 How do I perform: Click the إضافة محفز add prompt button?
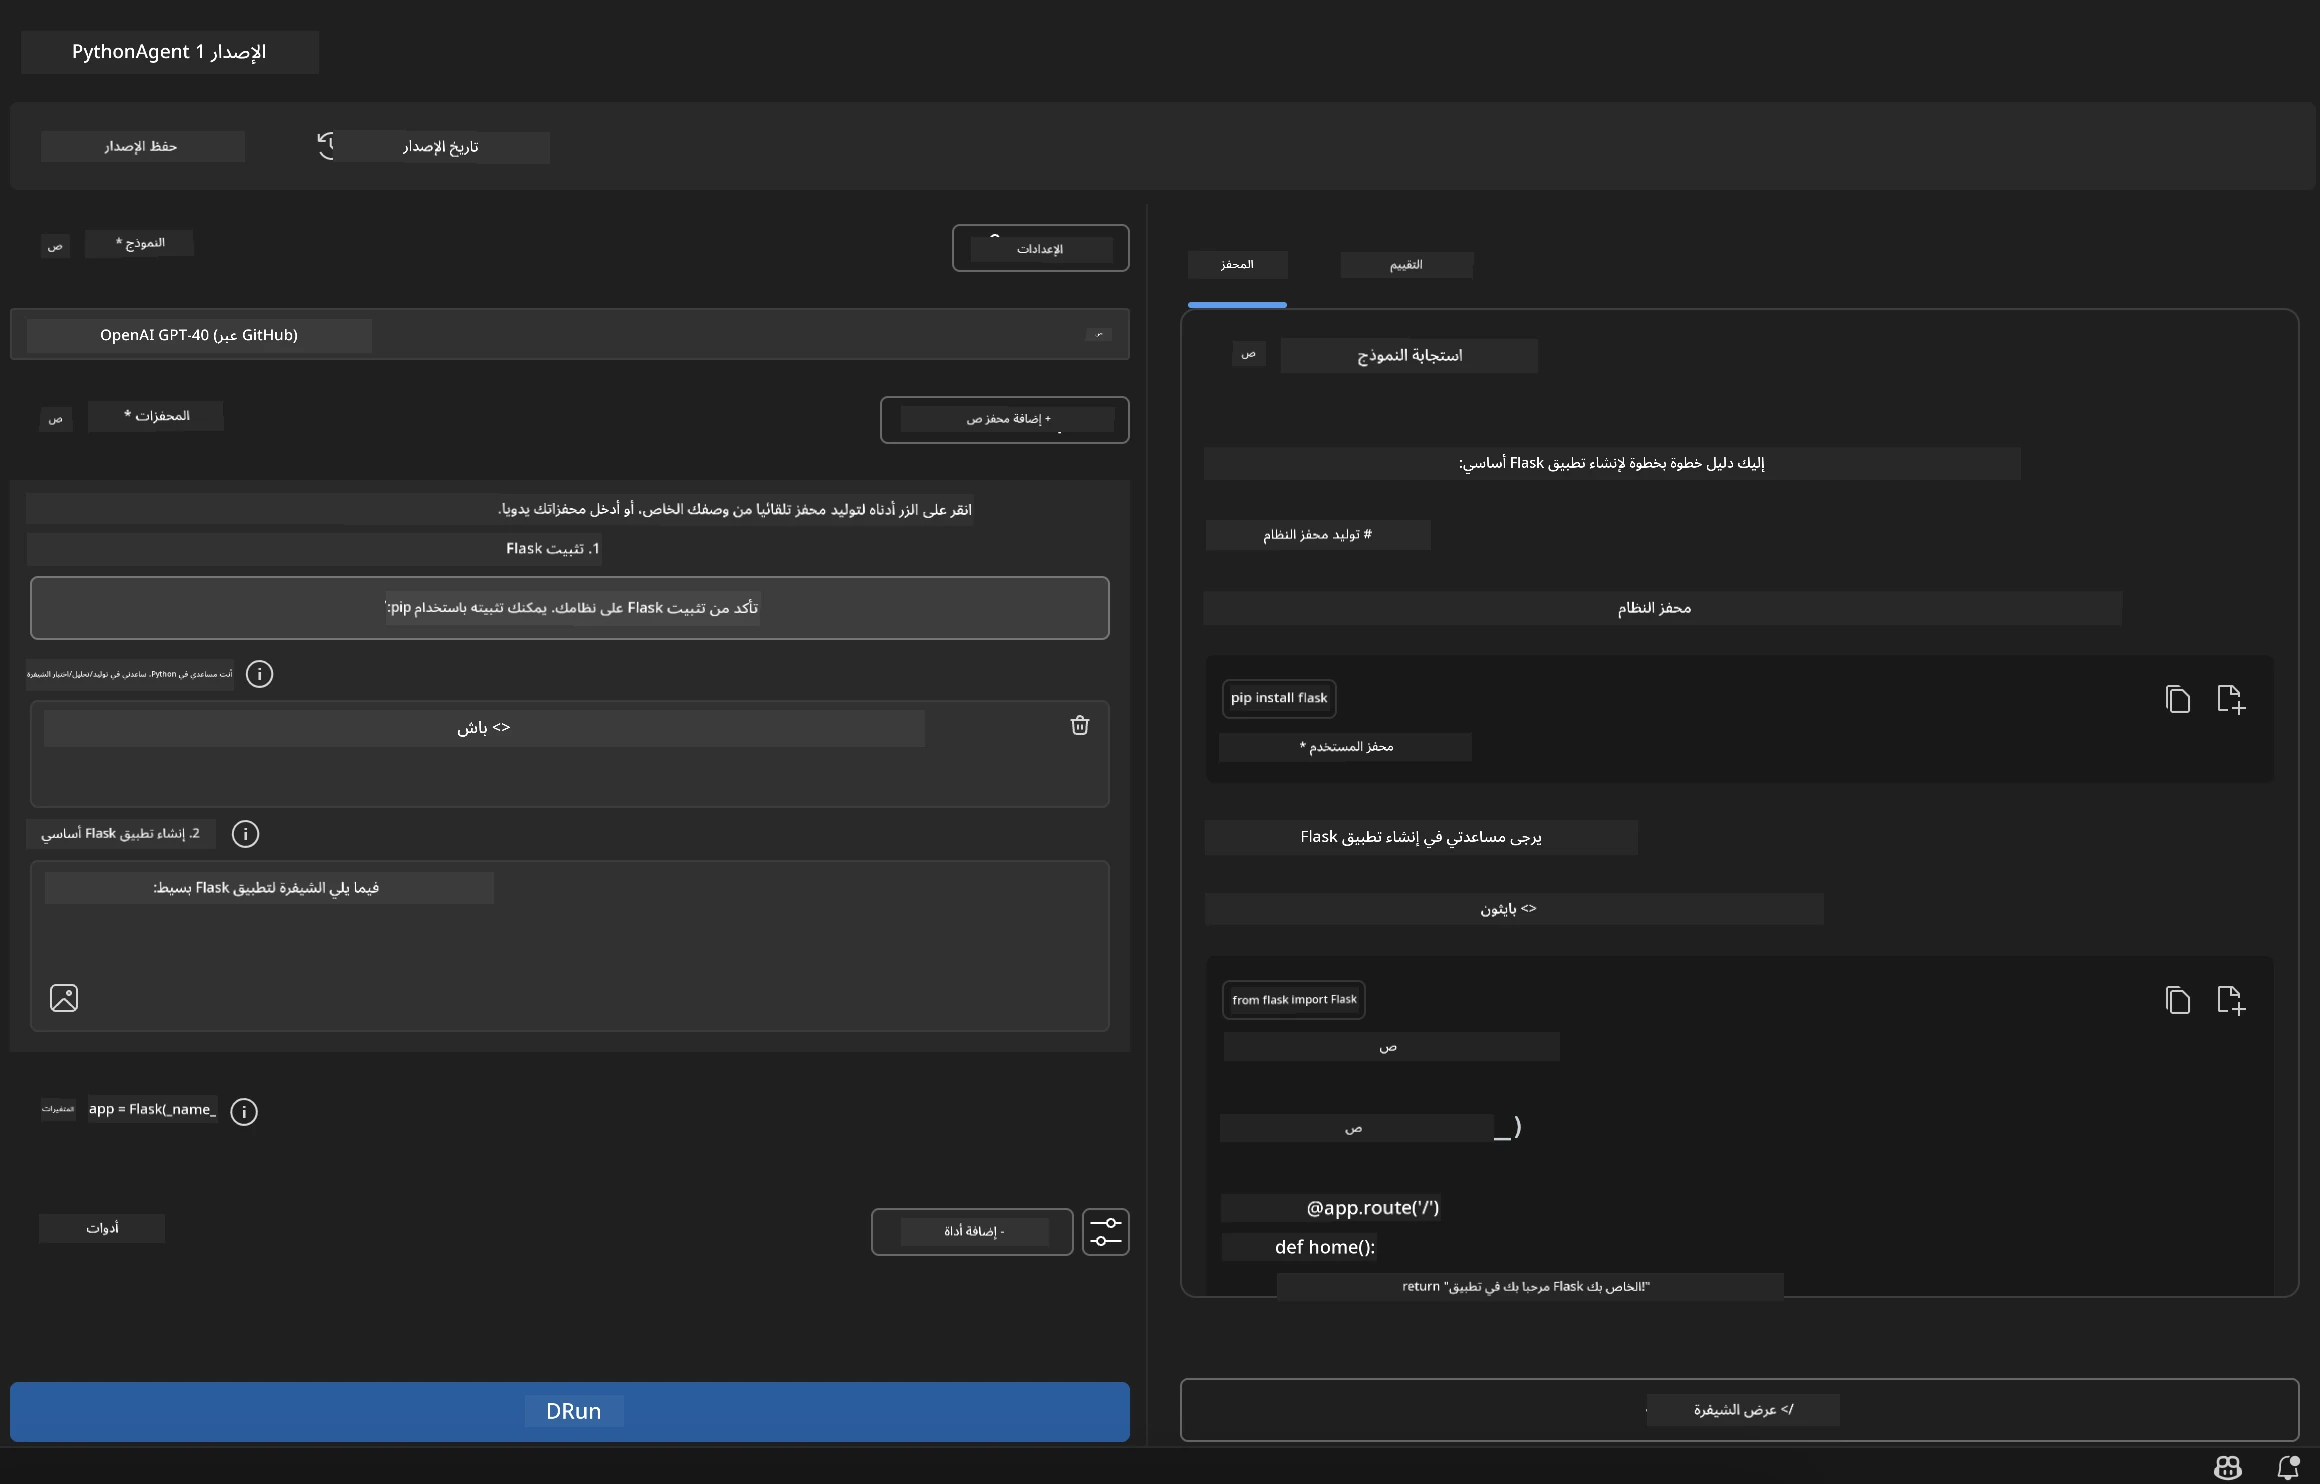1005,420
